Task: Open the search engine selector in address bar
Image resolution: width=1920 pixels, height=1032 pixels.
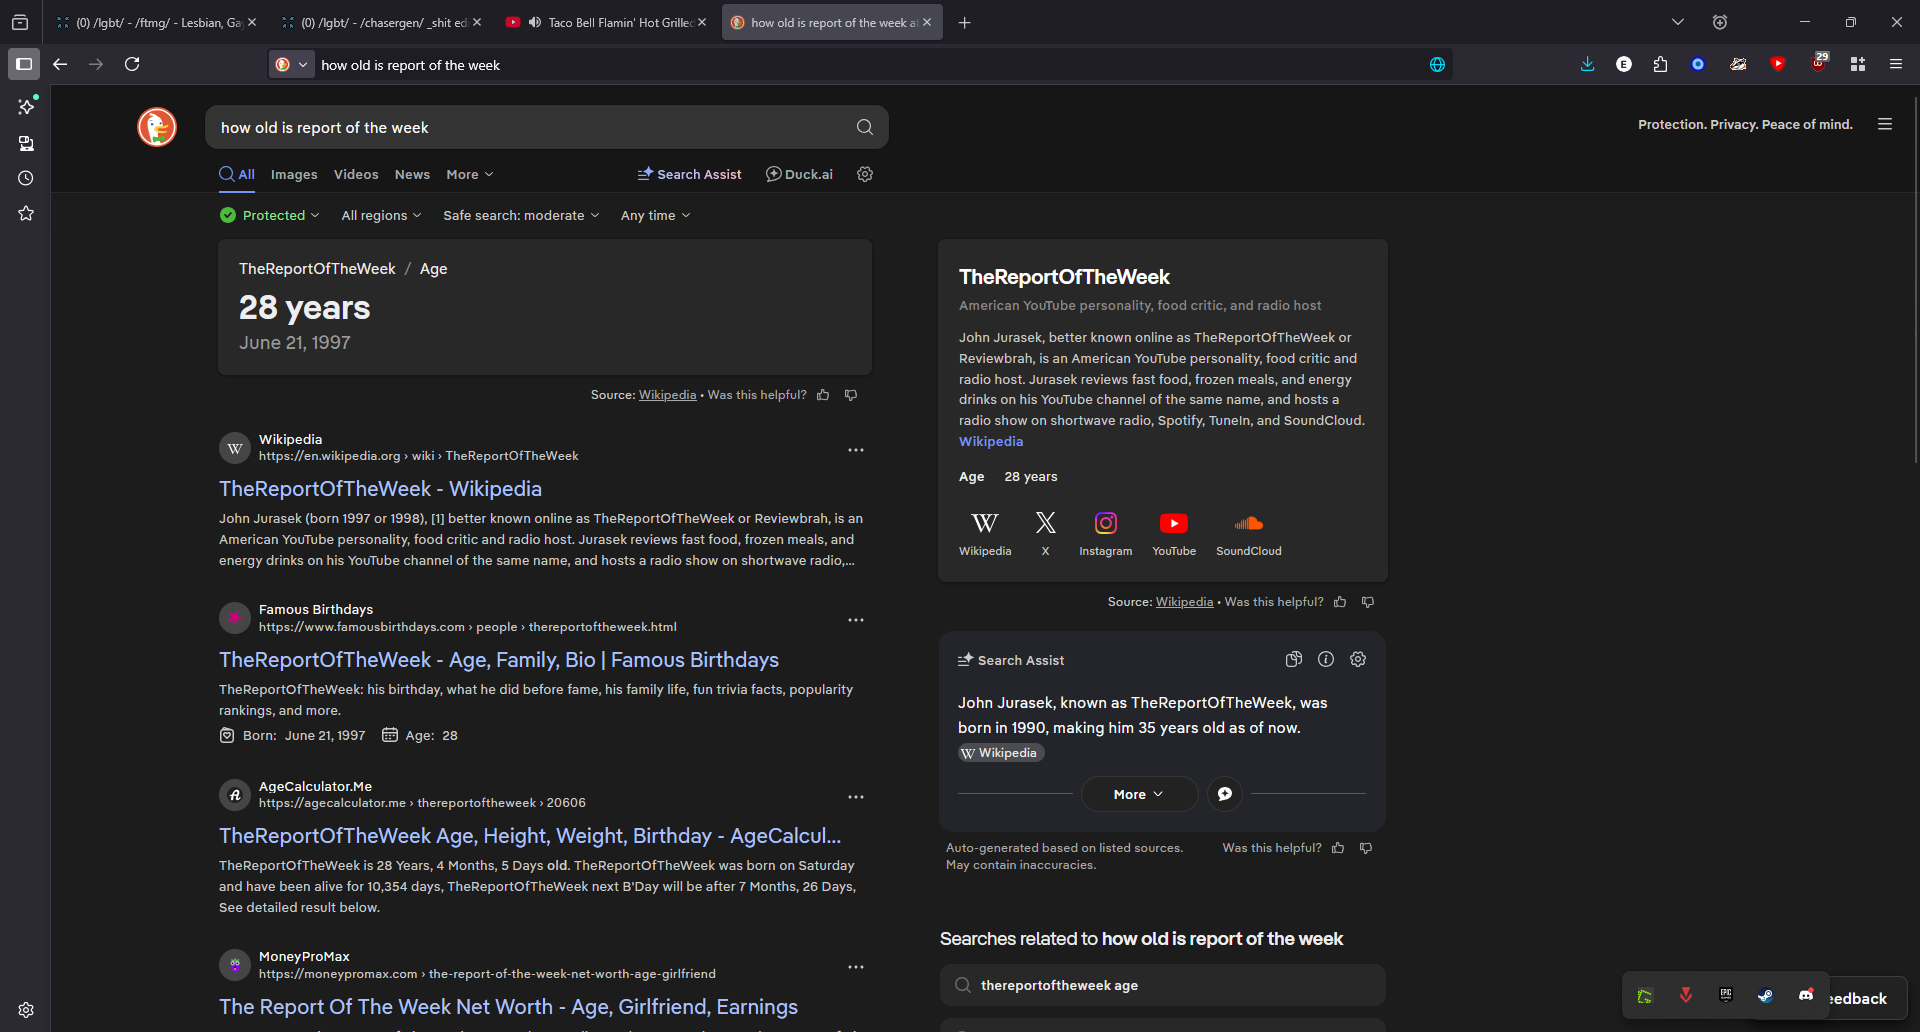Action: pyautogui.click(x=291, y=65)
